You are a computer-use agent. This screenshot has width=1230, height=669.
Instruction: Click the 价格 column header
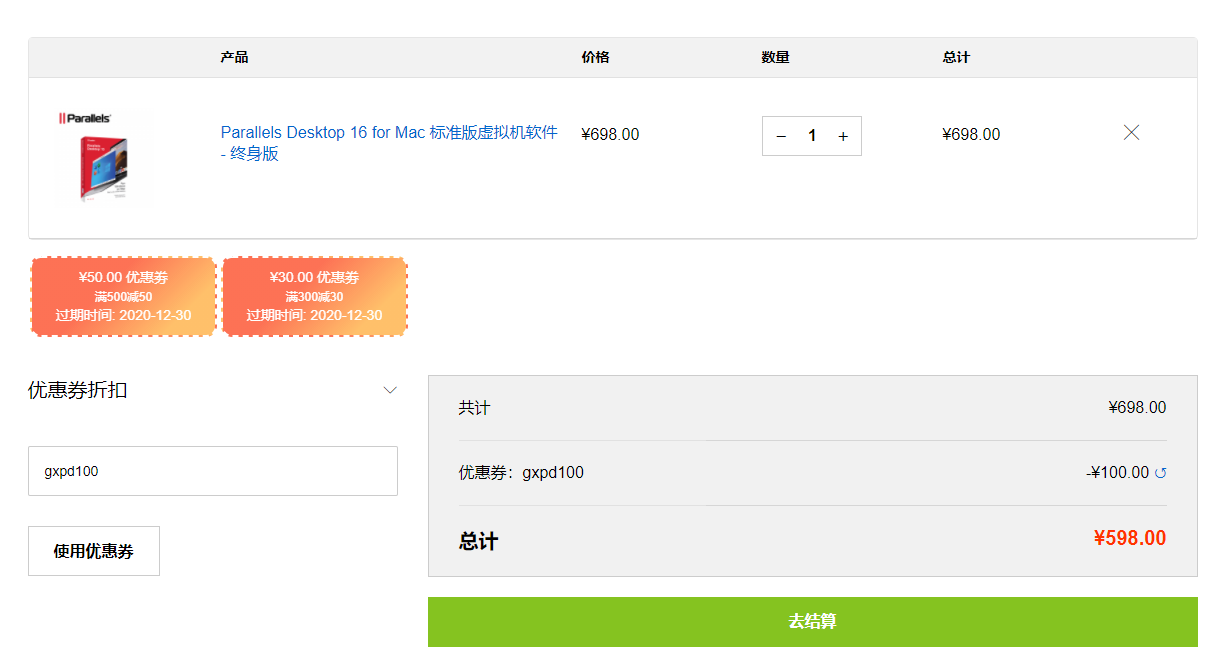point(595,57)
